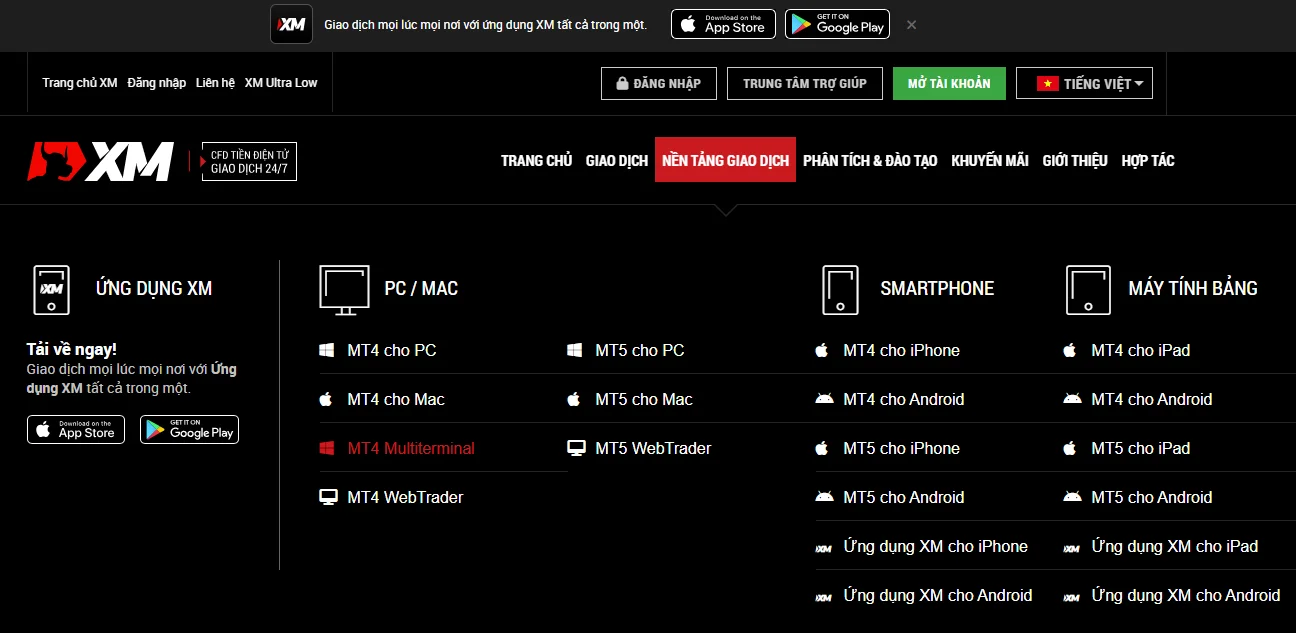Image resolution: width=1296 pixels, height=633 pixels.
Task: Open tablet Ứng dụng XM cho Android
Action: click(x=1186, y=595)
